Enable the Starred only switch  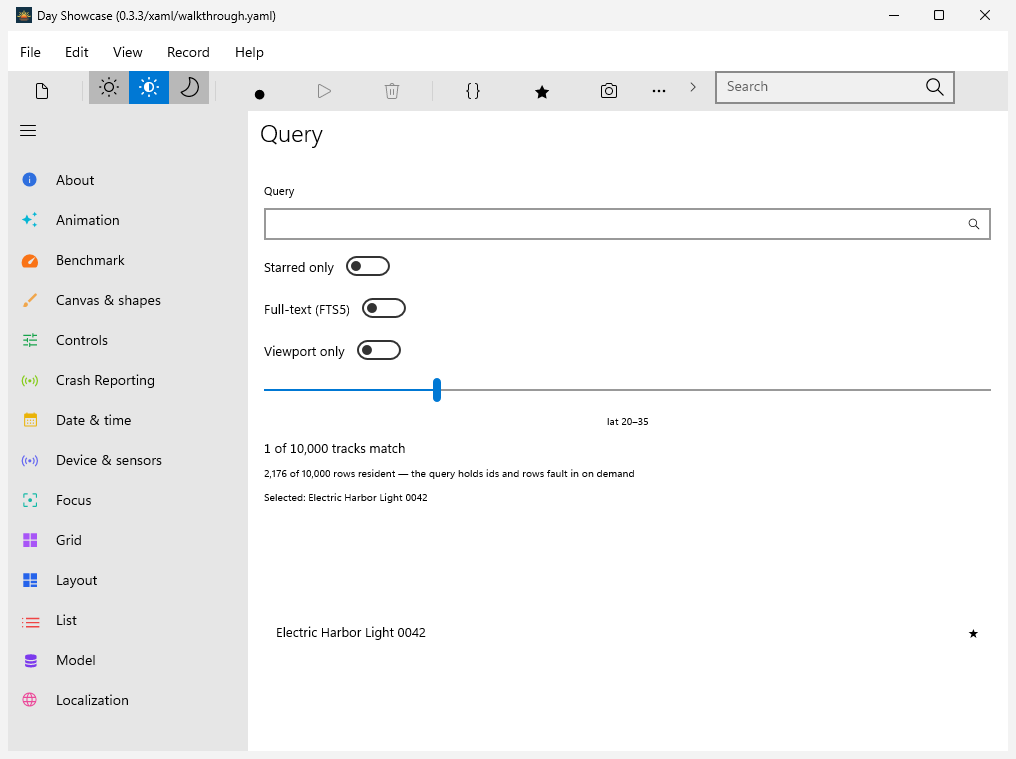point(367,266)
